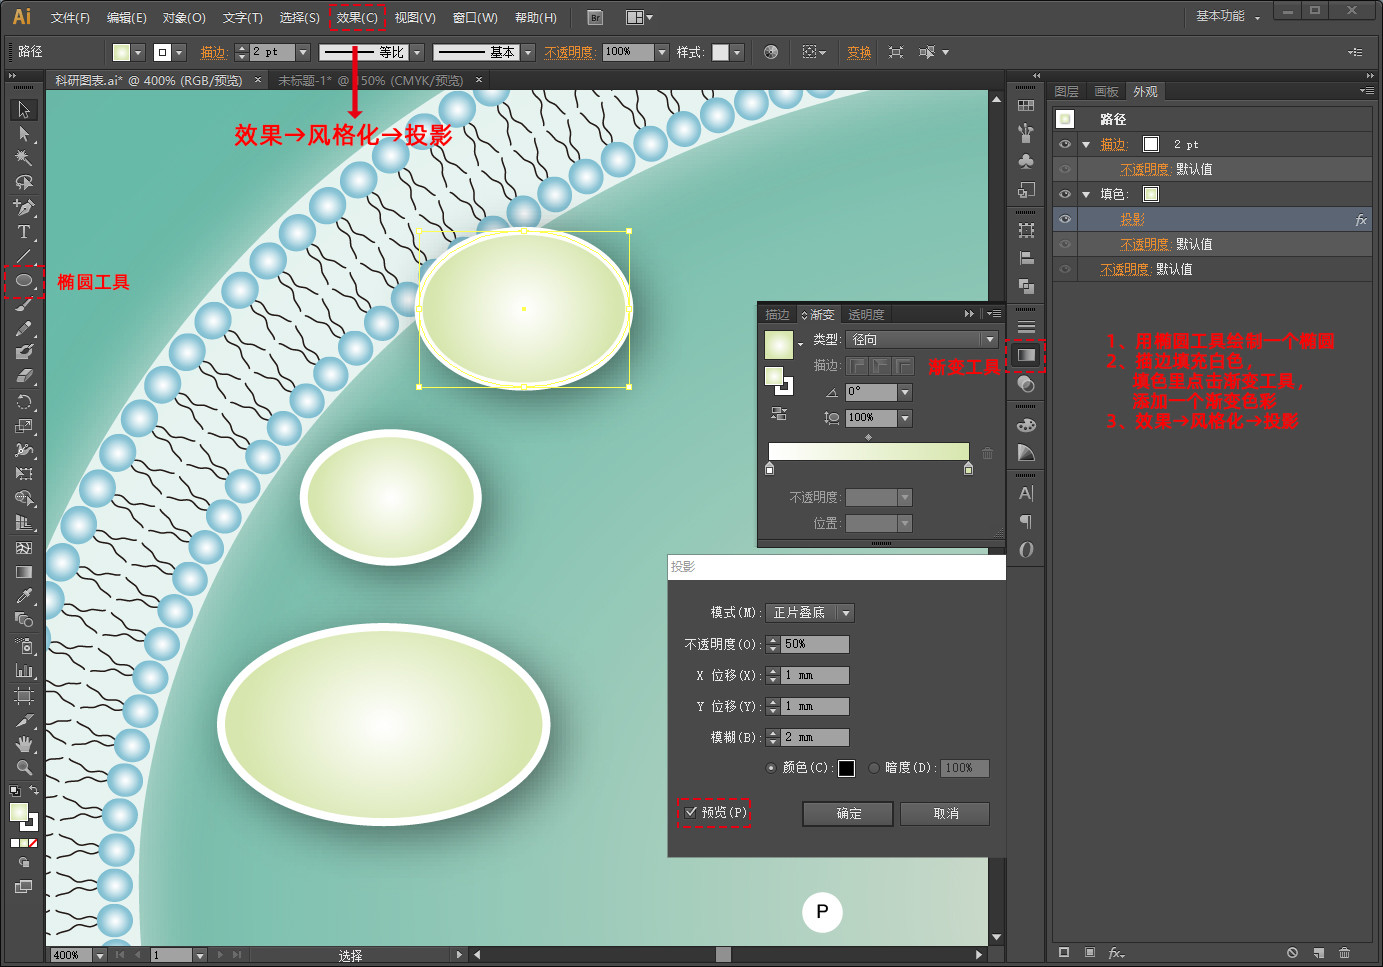Open the gradient 类型 type dropdown

(922, 340)
